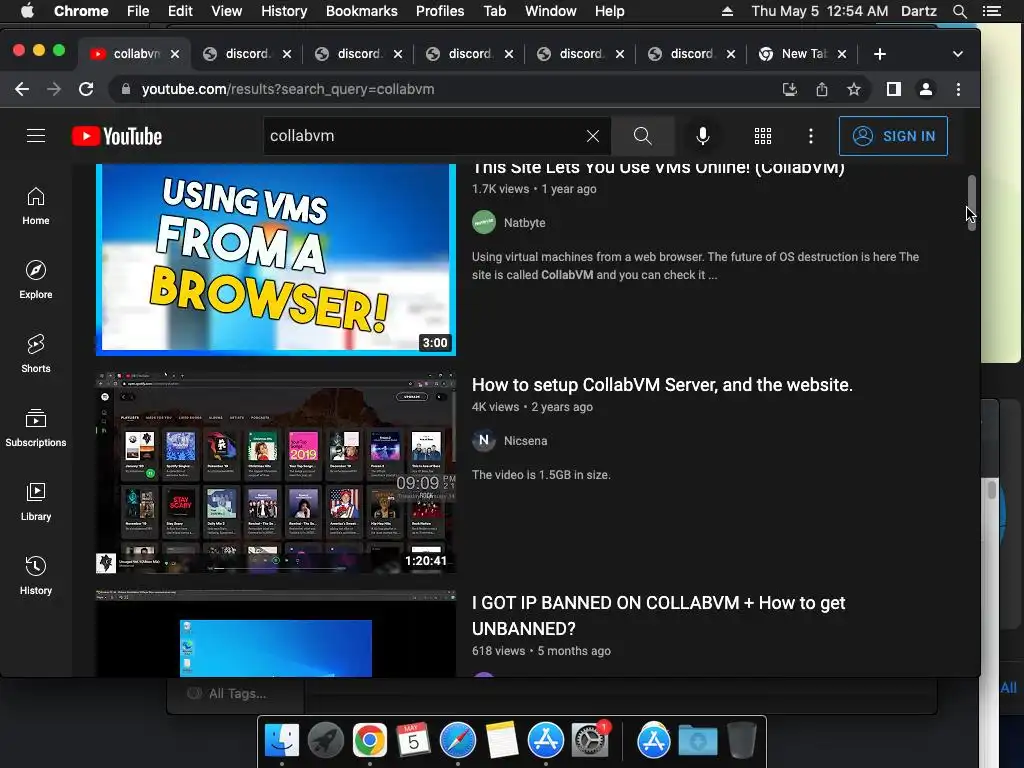Click the SIGN IN button
This screenshot has width=1024, height=768.
(893, 136)
